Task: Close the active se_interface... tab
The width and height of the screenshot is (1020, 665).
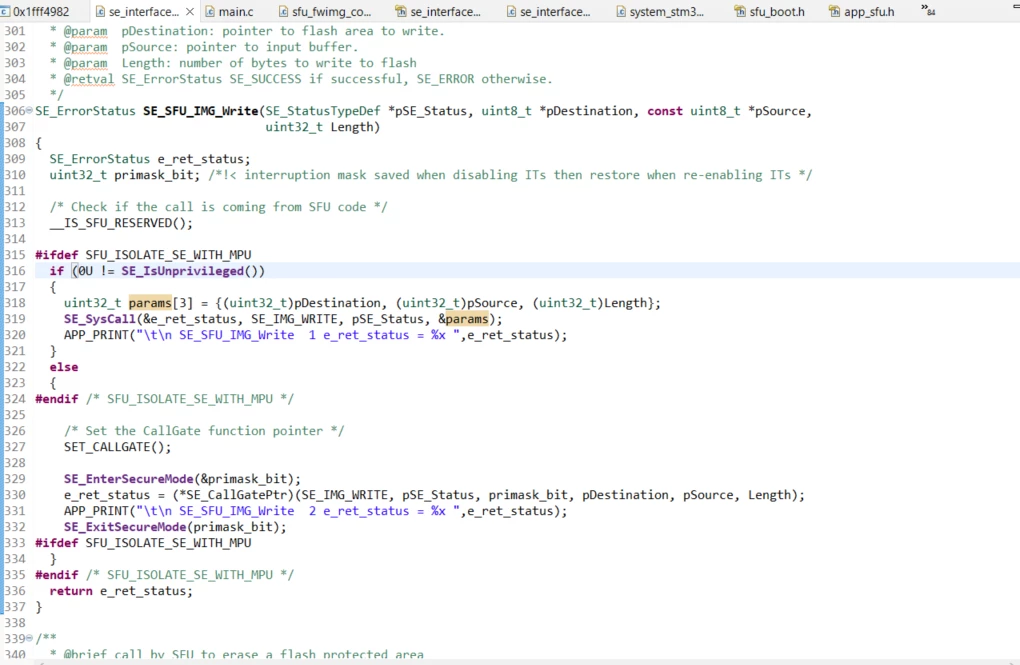Action: [189, 12]
